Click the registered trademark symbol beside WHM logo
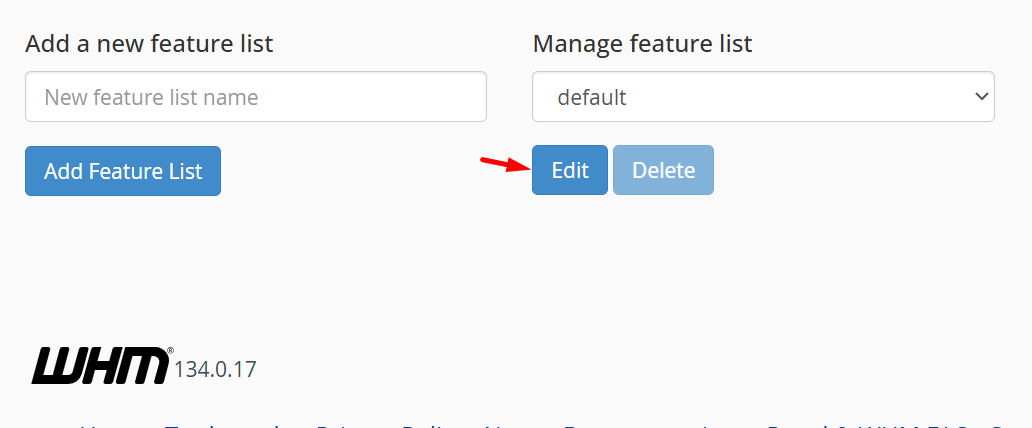The image size is (1032, 428). click(170, 351)
